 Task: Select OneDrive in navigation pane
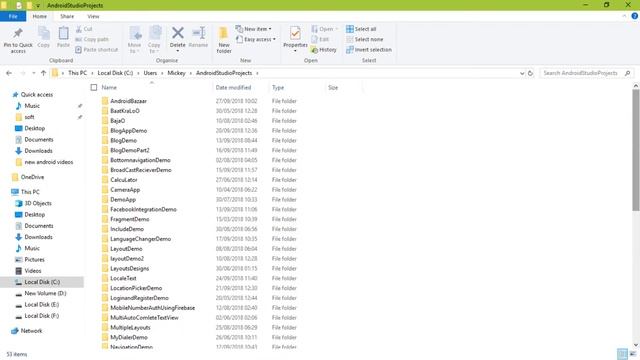tap(32, 177)
